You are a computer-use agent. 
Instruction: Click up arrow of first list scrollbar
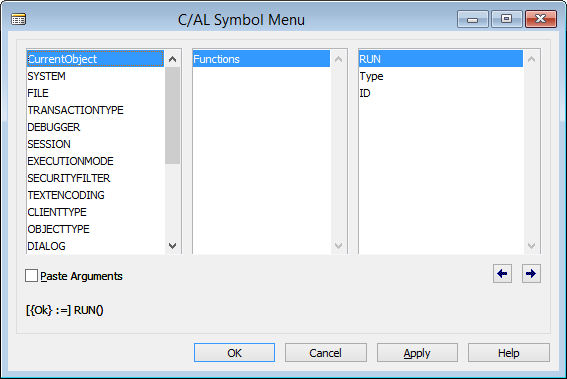172,59
